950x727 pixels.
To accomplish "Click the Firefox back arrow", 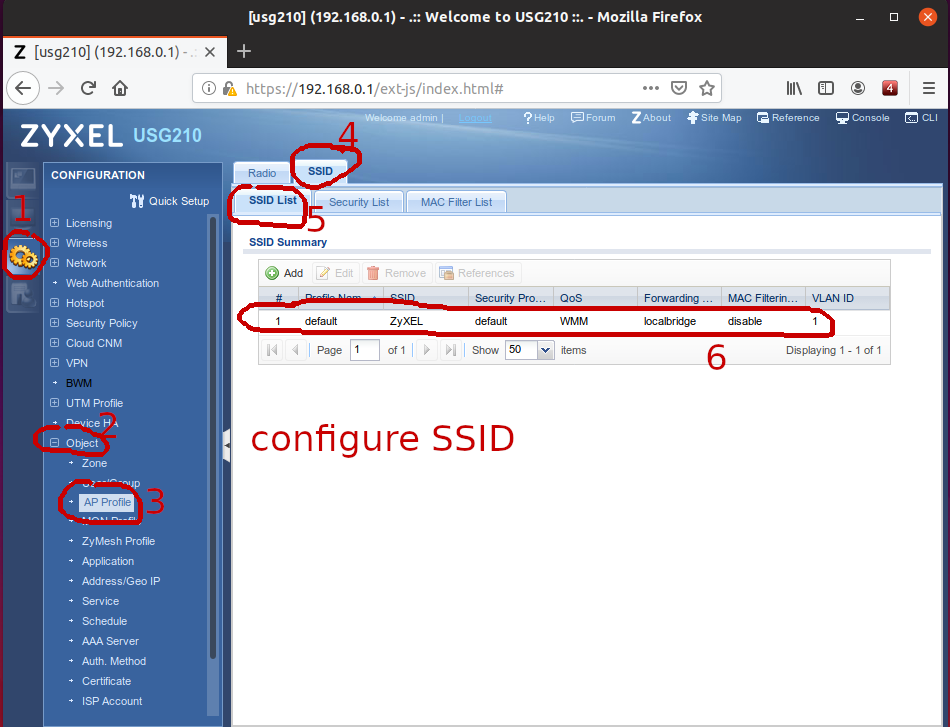I will (x=23, y=88).
